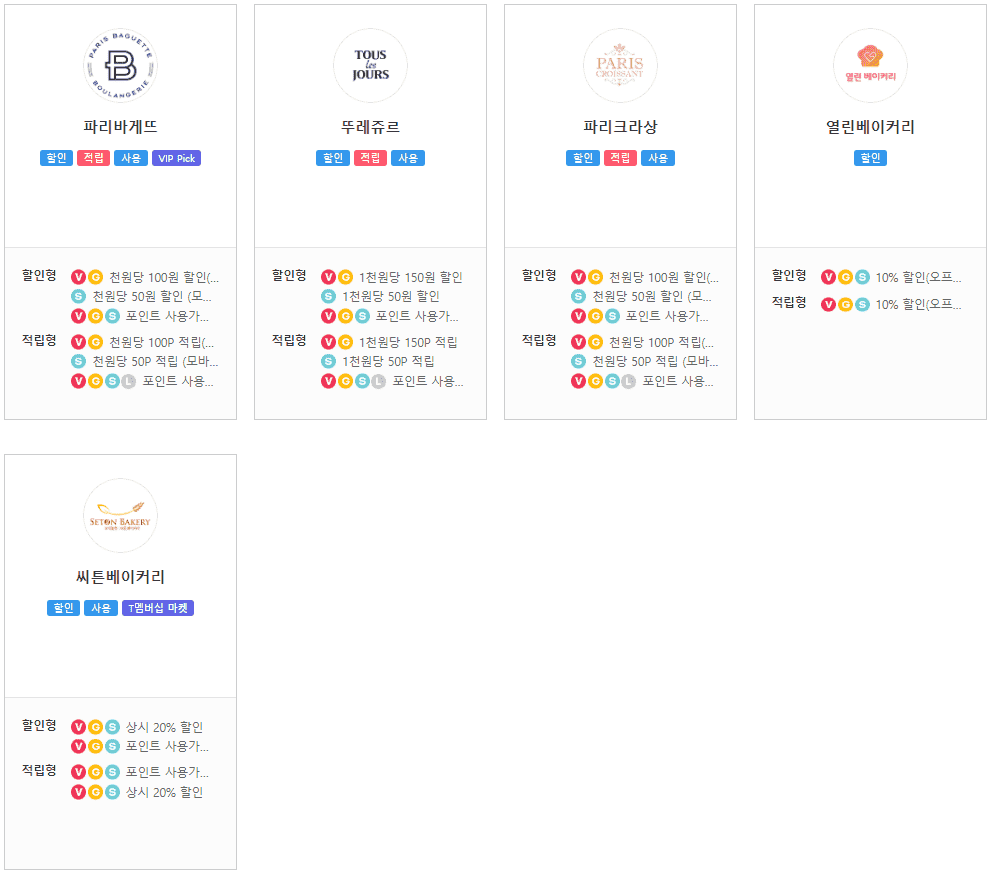Click G badge beside 뚜레쥬르 1천원당 150P 적립

(x=346, y=342)
